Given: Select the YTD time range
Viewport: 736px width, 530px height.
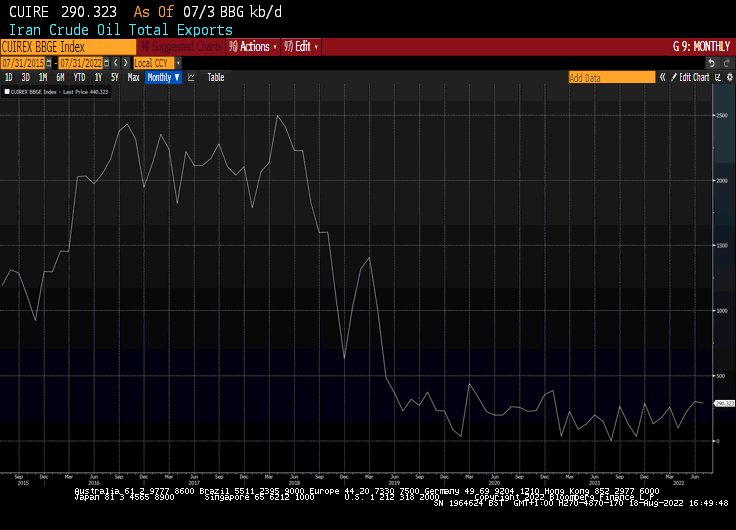Looking at the screenshot, I should pos(79,77).
